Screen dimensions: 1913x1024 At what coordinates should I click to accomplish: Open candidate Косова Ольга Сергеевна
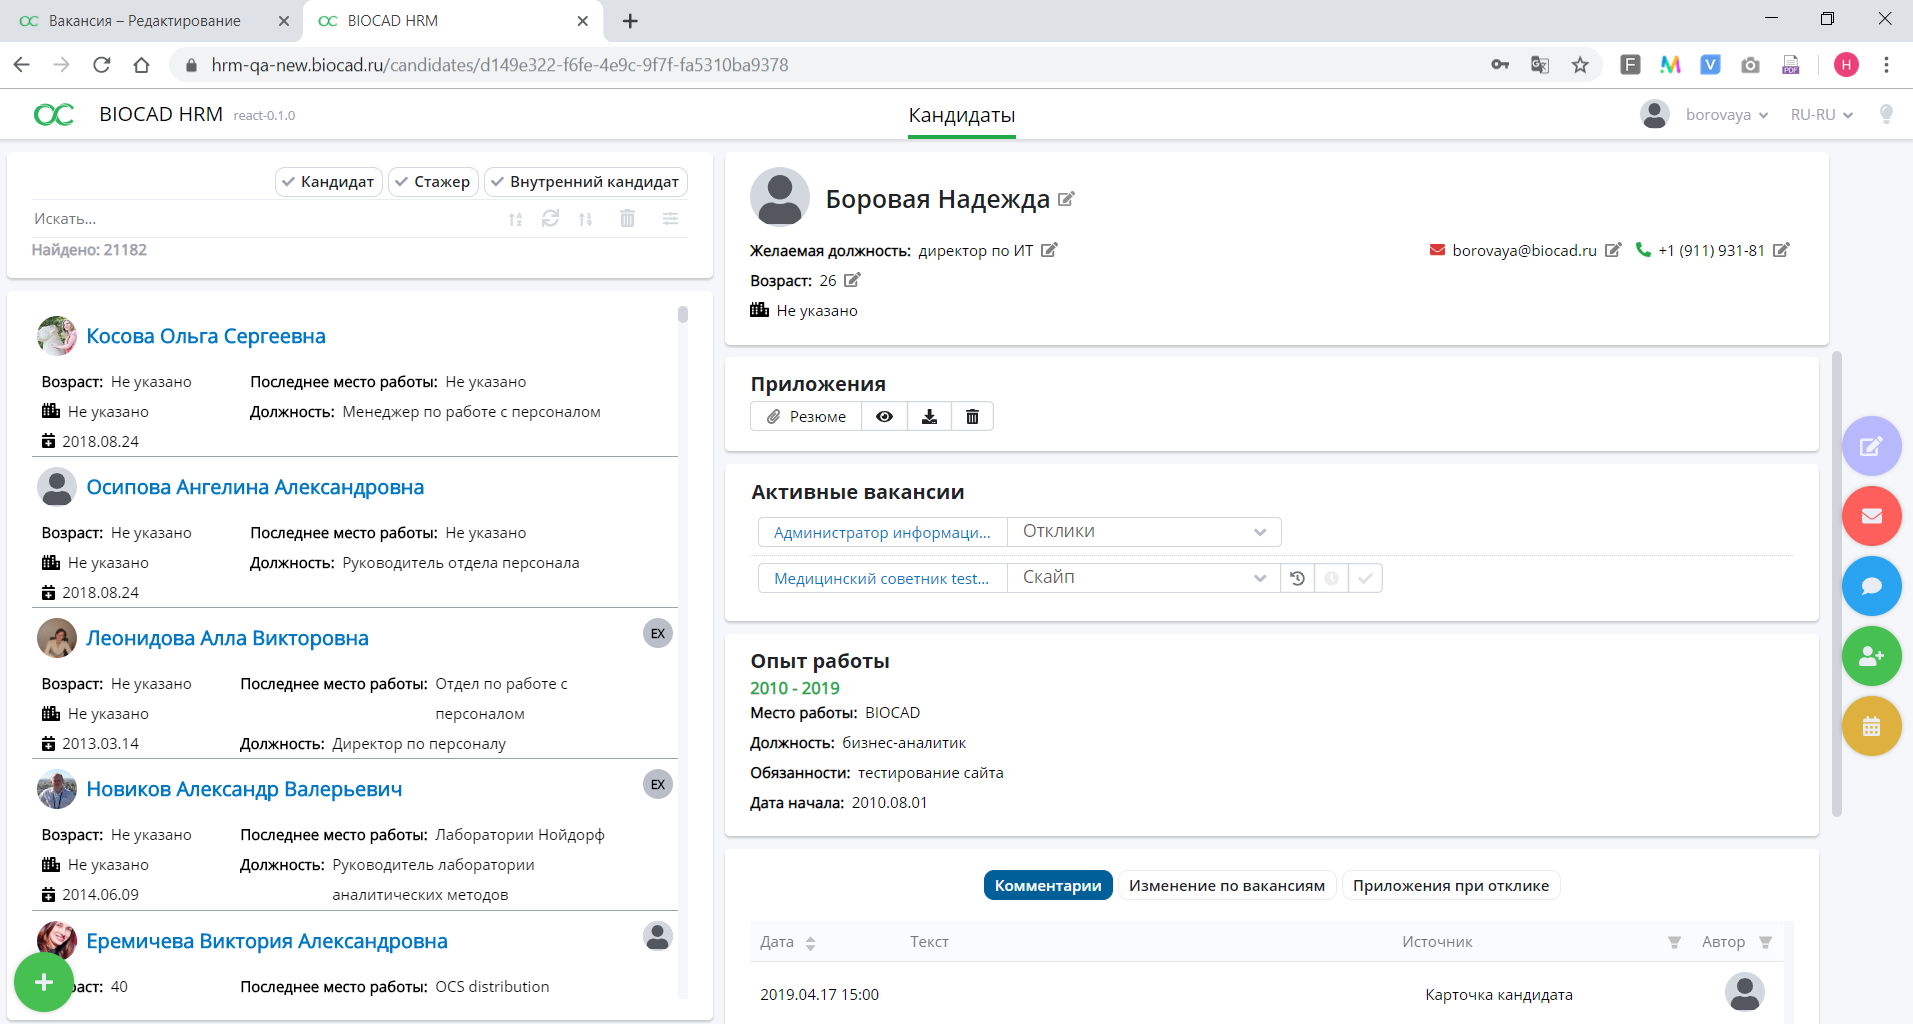[206, 336]
